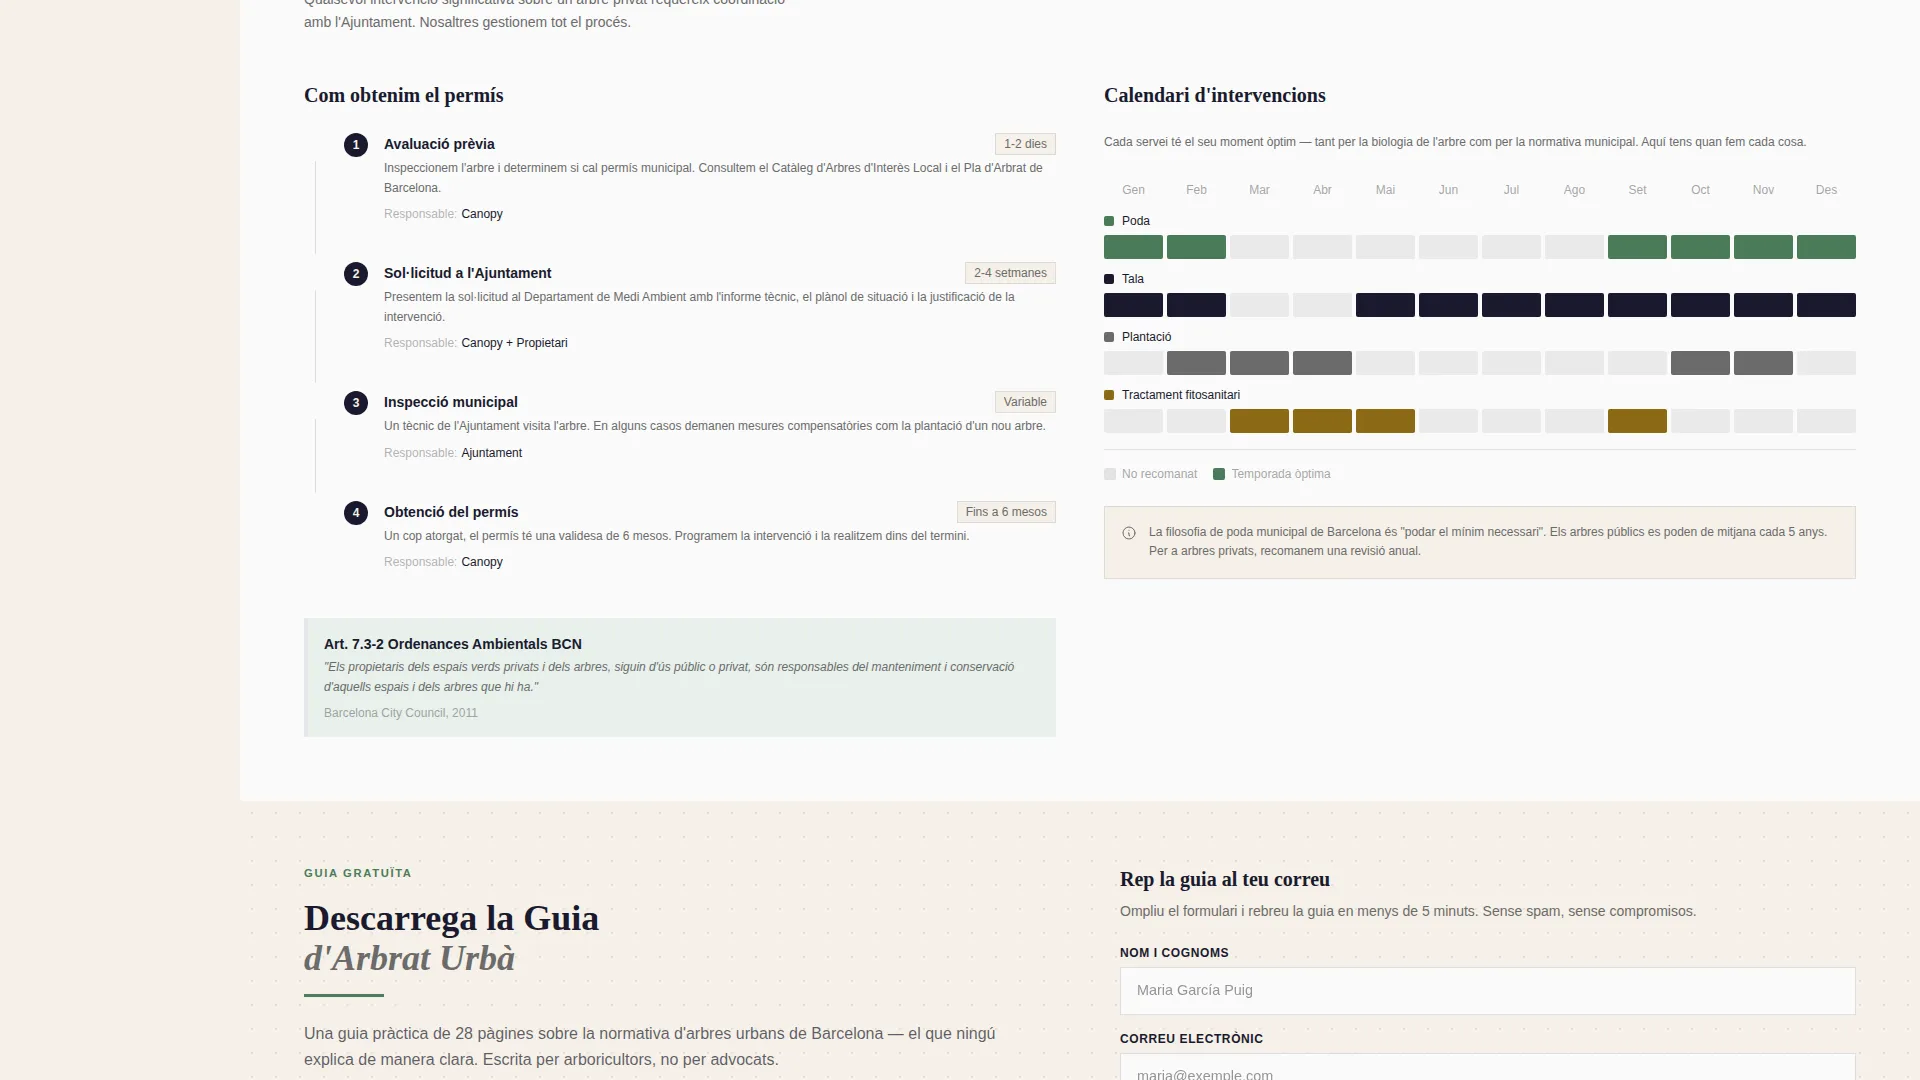Click step 4 number badge for Obtenció del permís
Viewport: 1920px width, 1080px height.
click(356, 513)
